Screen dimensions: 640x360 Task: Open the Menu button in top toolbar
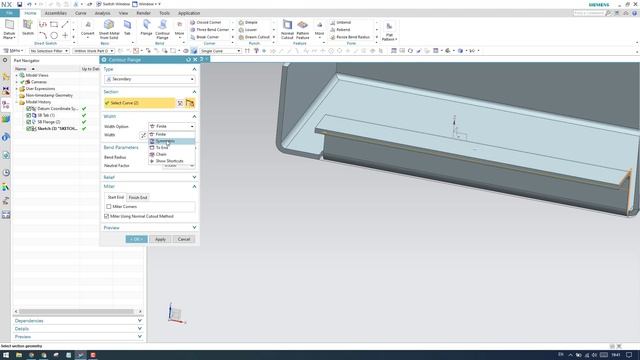13,51
